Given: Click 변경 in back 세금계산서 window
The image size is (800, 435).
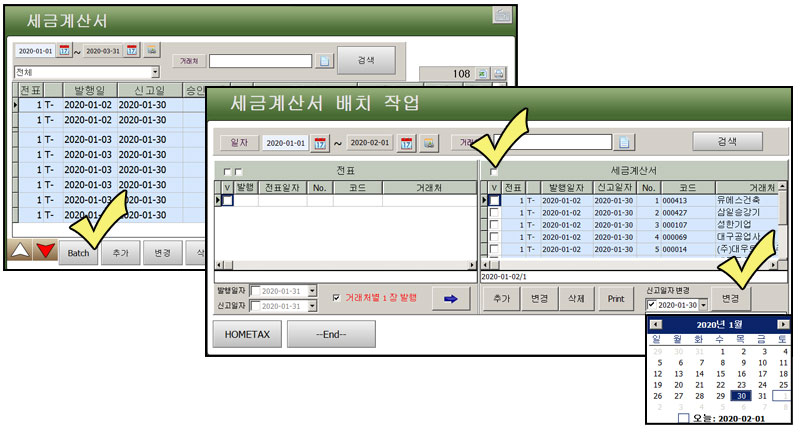Looking at the screenshot, I should tap(162, 253).
